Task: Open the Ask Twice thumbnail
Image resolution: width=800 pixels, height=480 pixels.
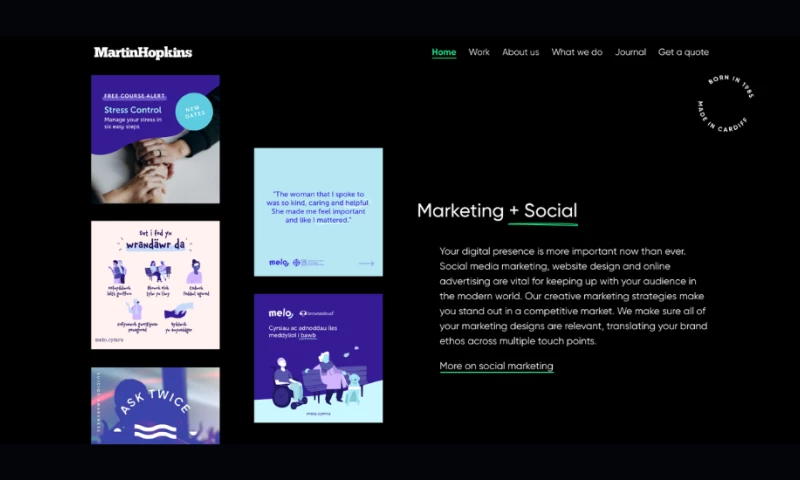Action: tap(156, 406)
